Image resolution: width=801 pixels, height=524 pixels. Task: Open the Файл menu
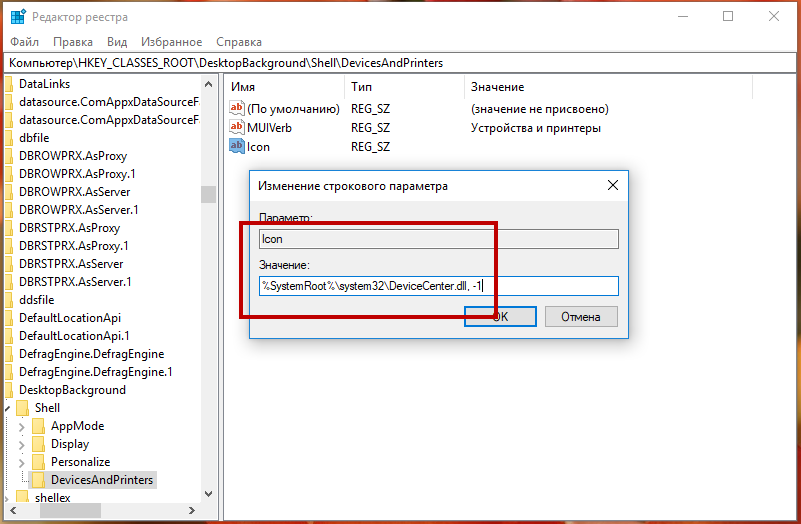25,42
